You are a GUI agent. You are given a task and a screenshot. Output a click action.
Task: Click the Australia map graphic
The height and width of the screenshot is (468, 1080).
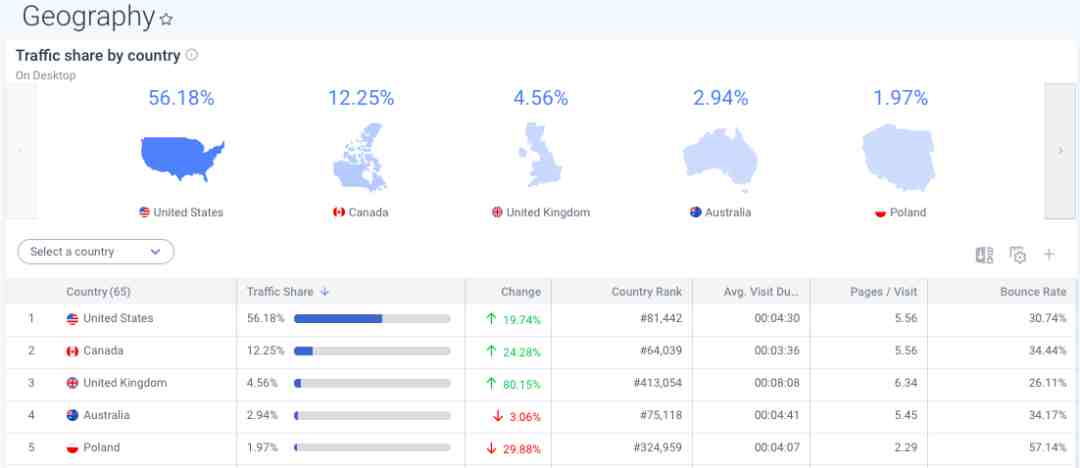tap(720, 158)
